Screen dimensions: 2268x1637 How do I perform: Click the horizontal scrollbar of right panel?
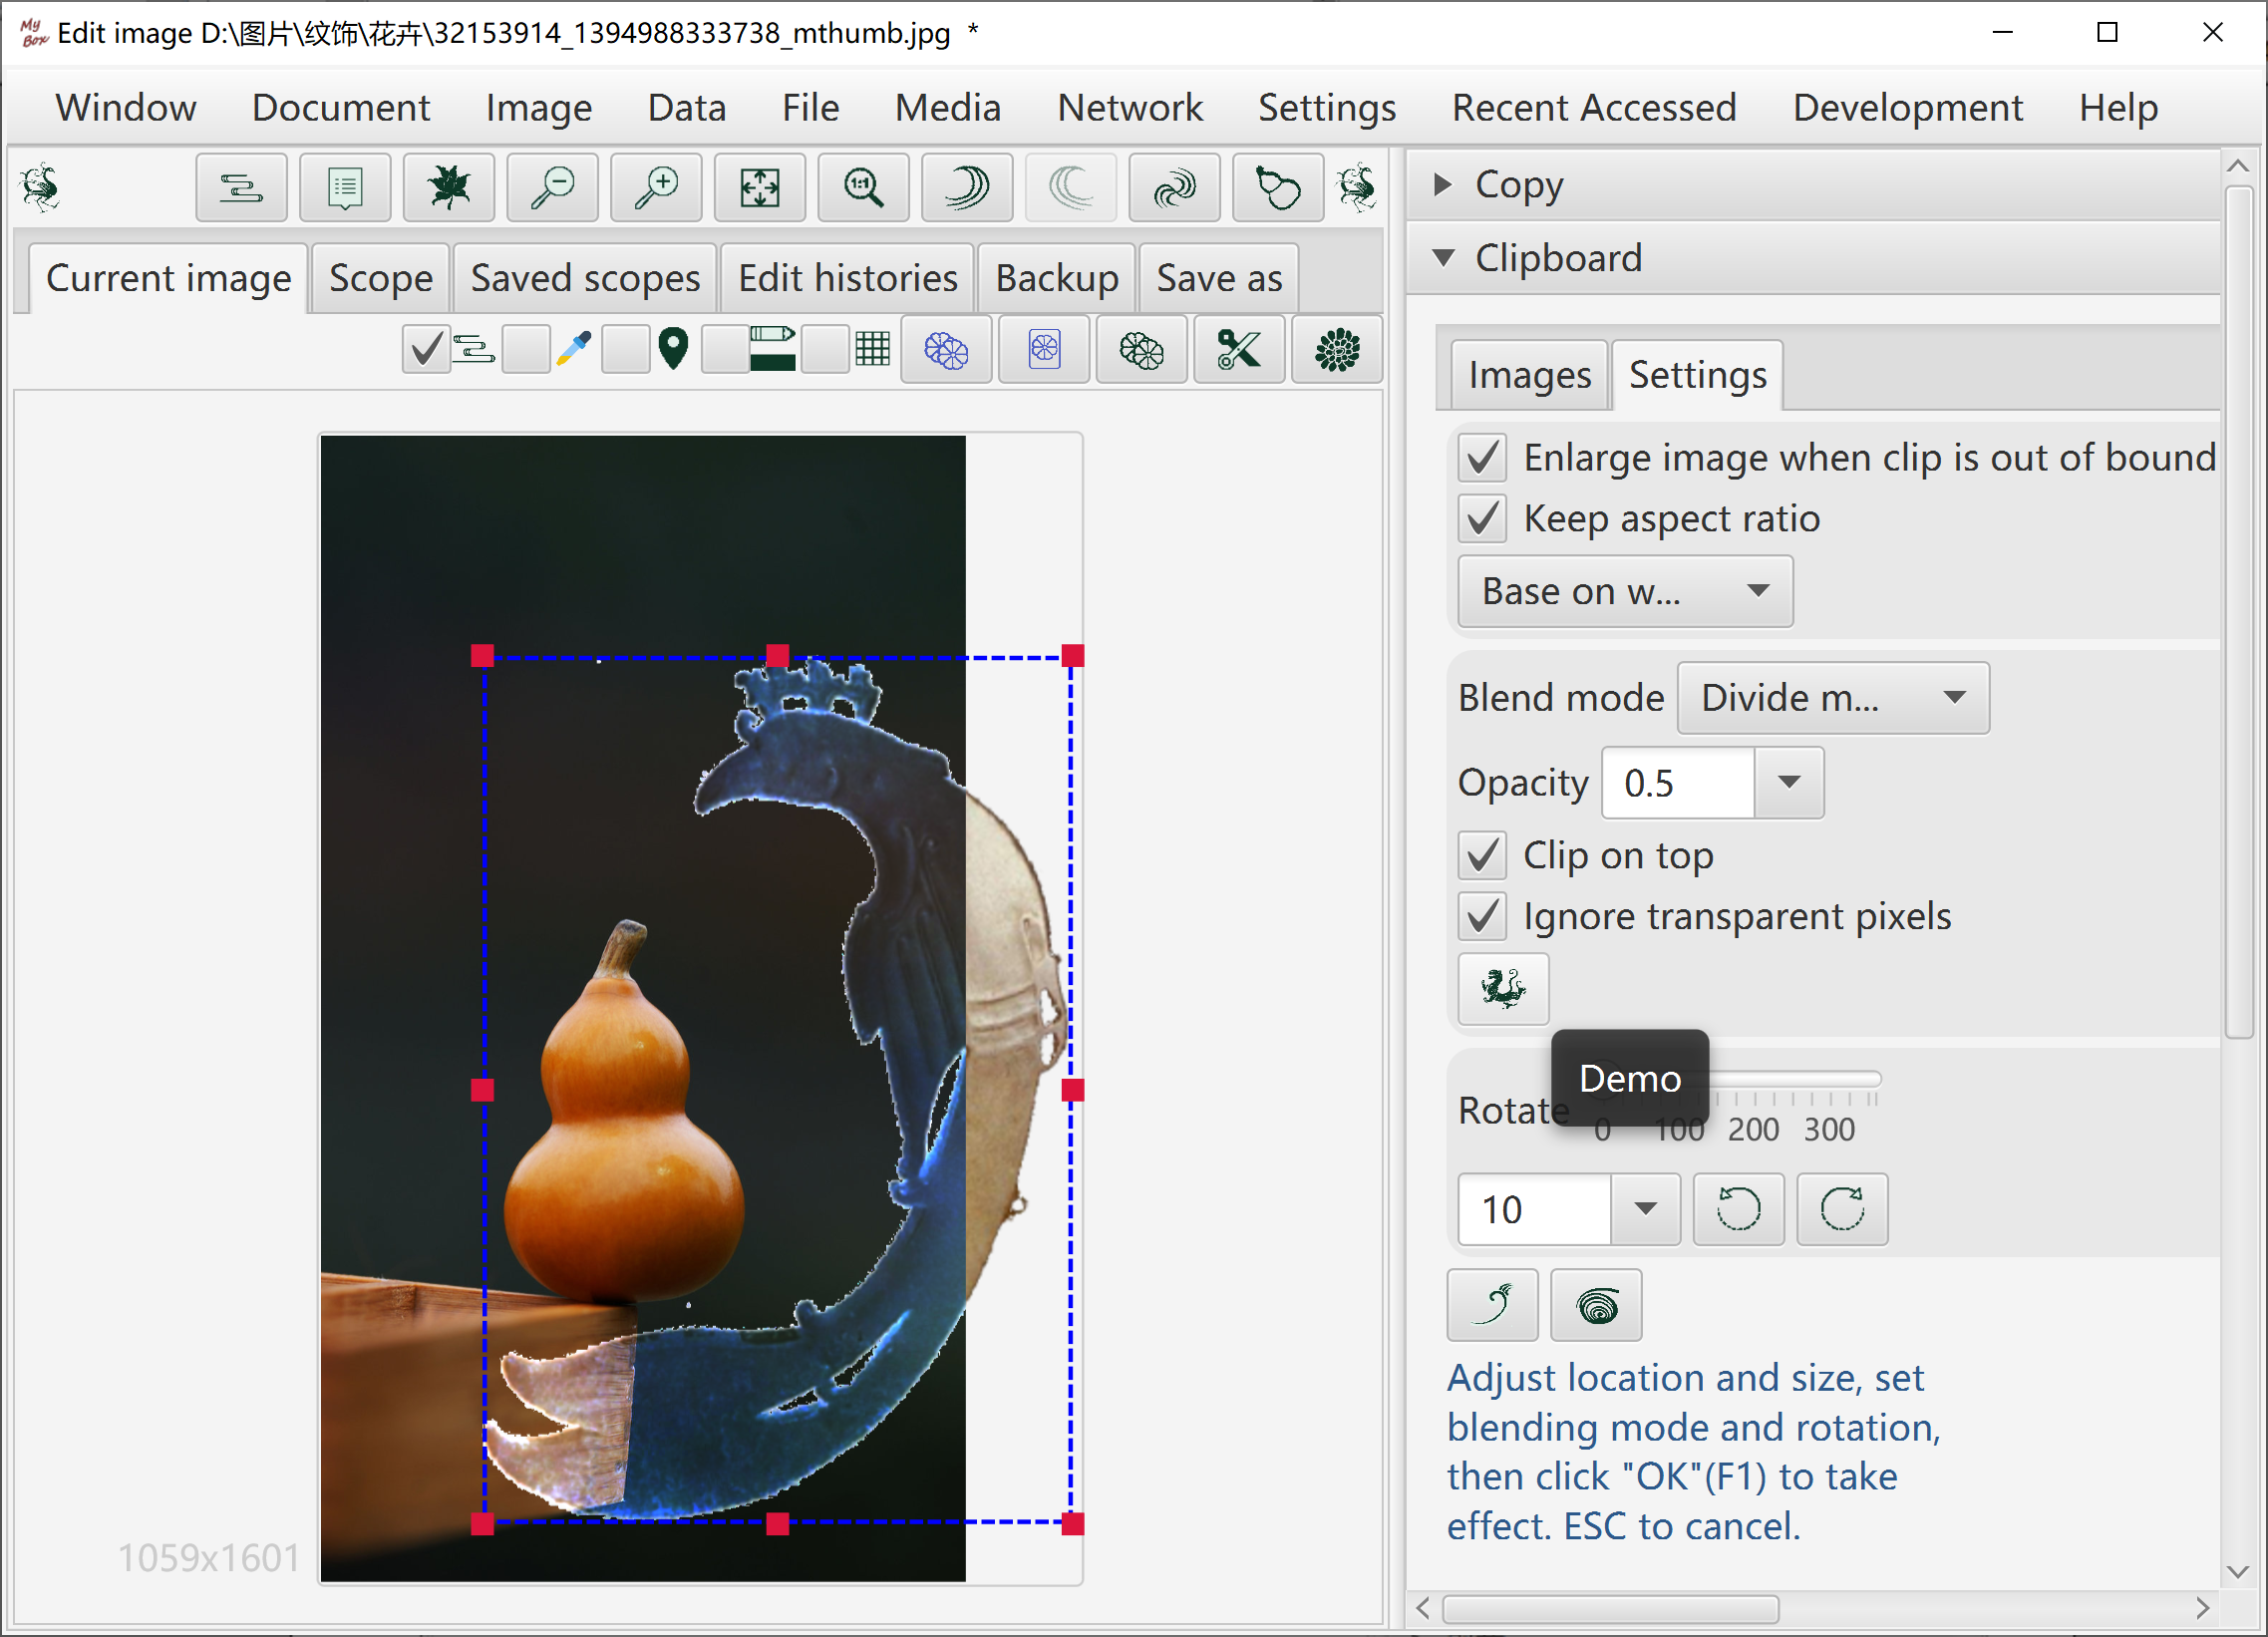pyautogui.click(x=1611, y=1609)
